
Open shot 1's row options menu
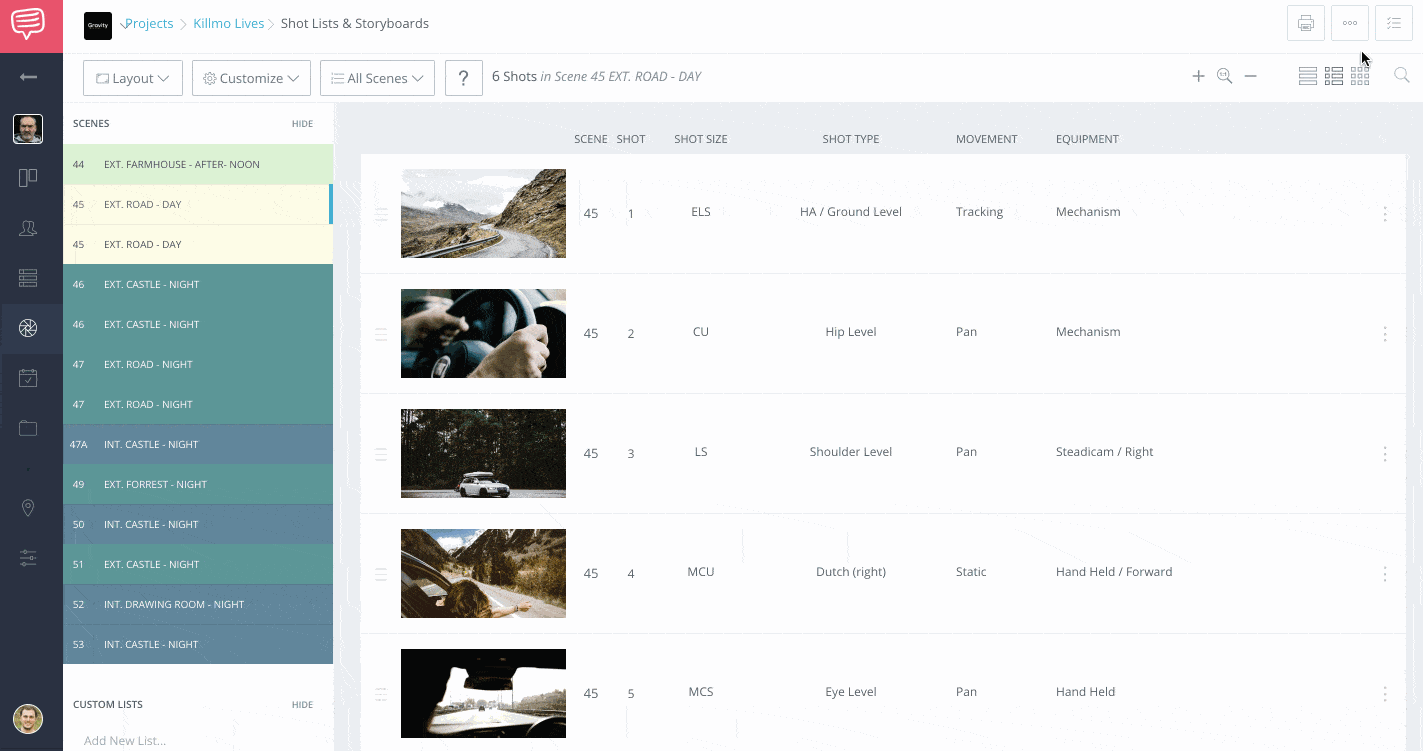tap(1385, 213)
